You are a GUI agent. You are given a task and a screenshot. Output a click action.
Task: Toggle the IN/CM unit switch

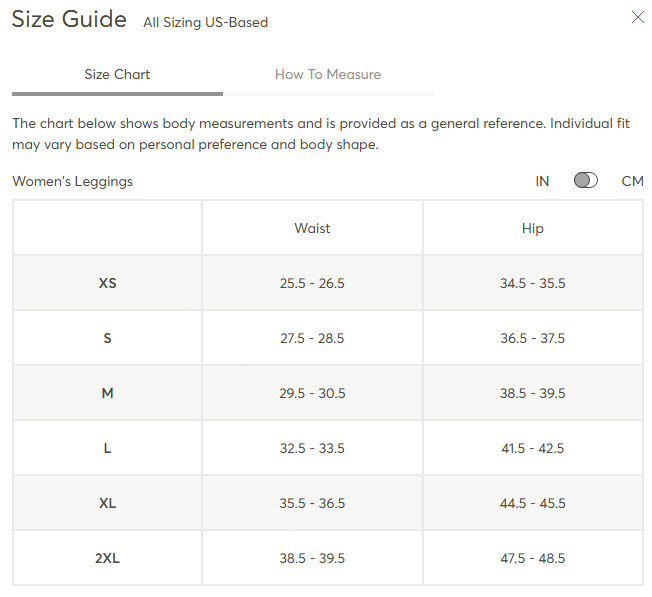[x=585, y=180]
